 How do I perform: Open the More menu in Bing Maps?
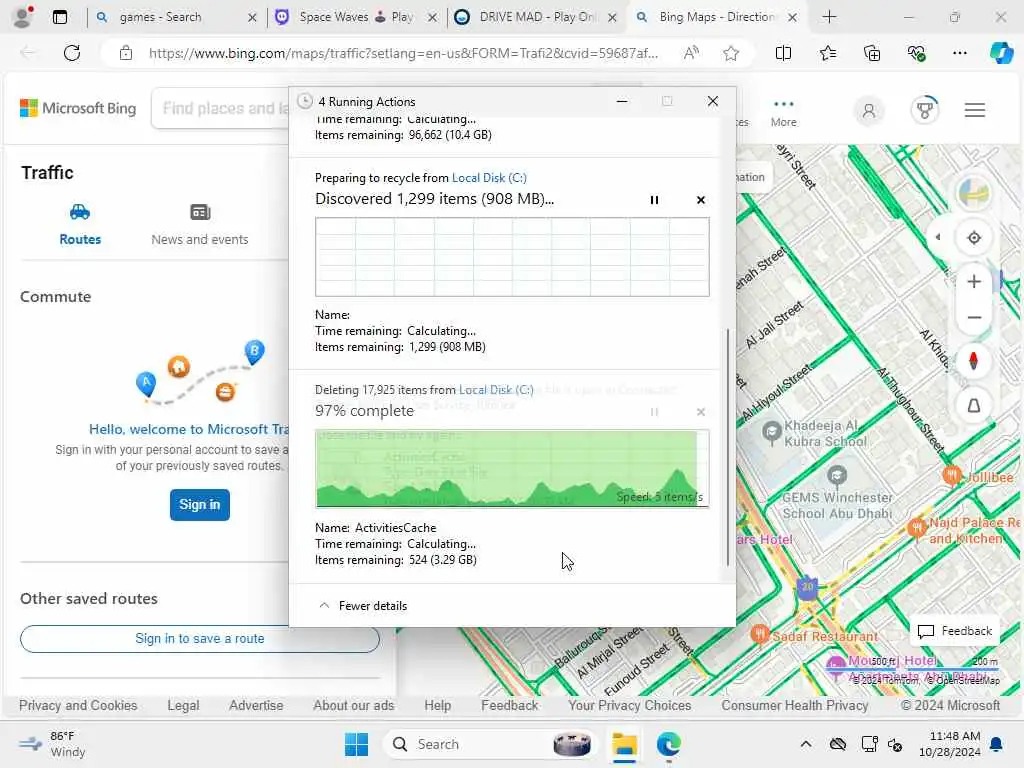783,112
